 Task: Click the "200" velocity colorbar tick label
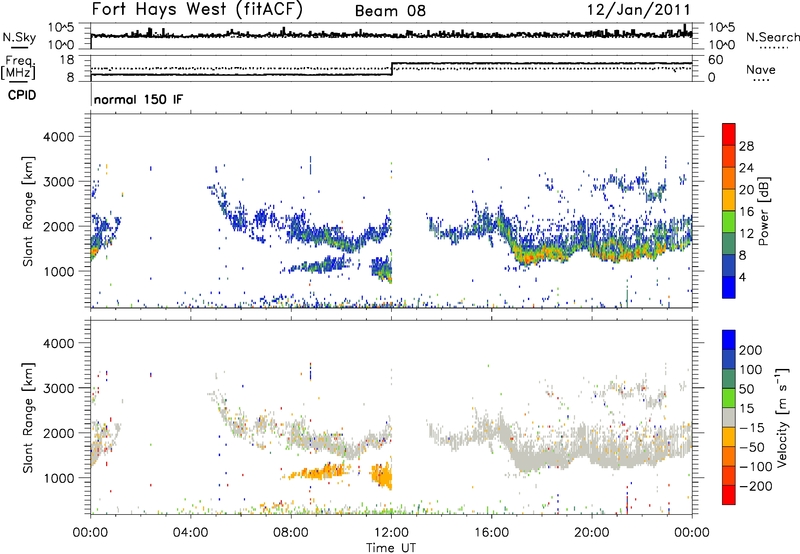point(751,350)
